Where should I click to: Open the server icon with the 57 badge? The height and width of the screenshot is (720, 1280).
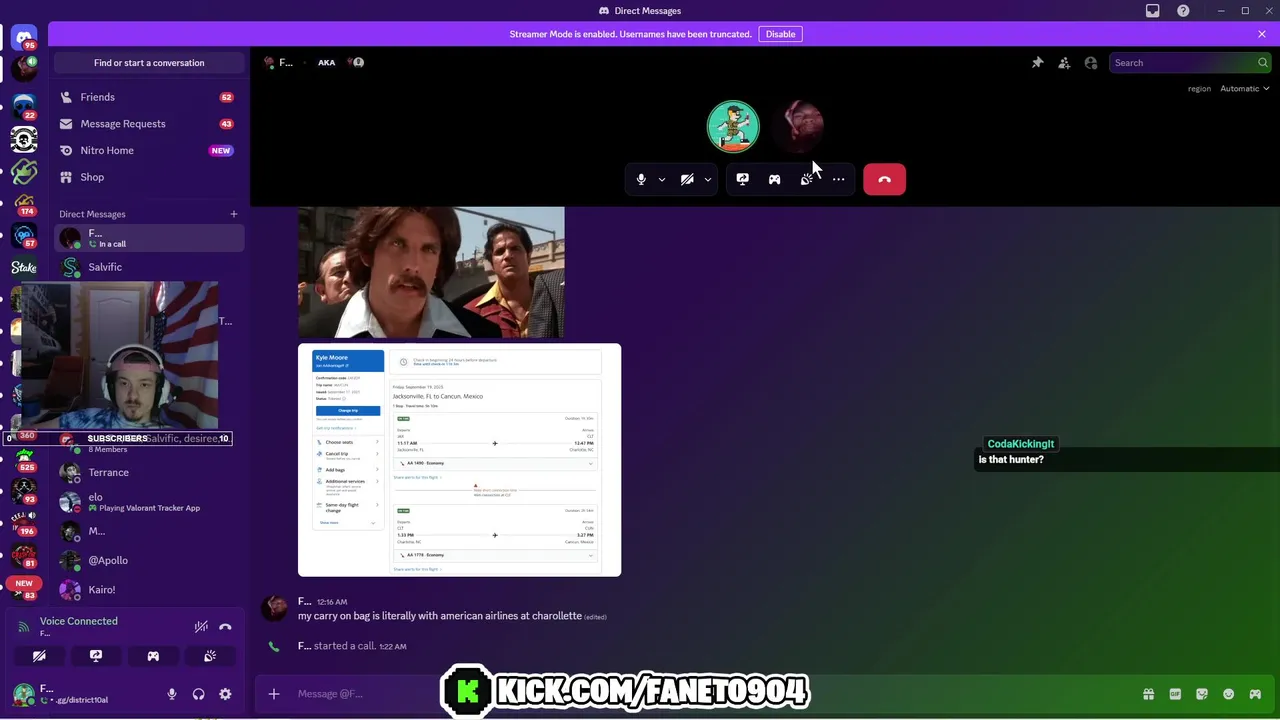click(x=24, y=236)
